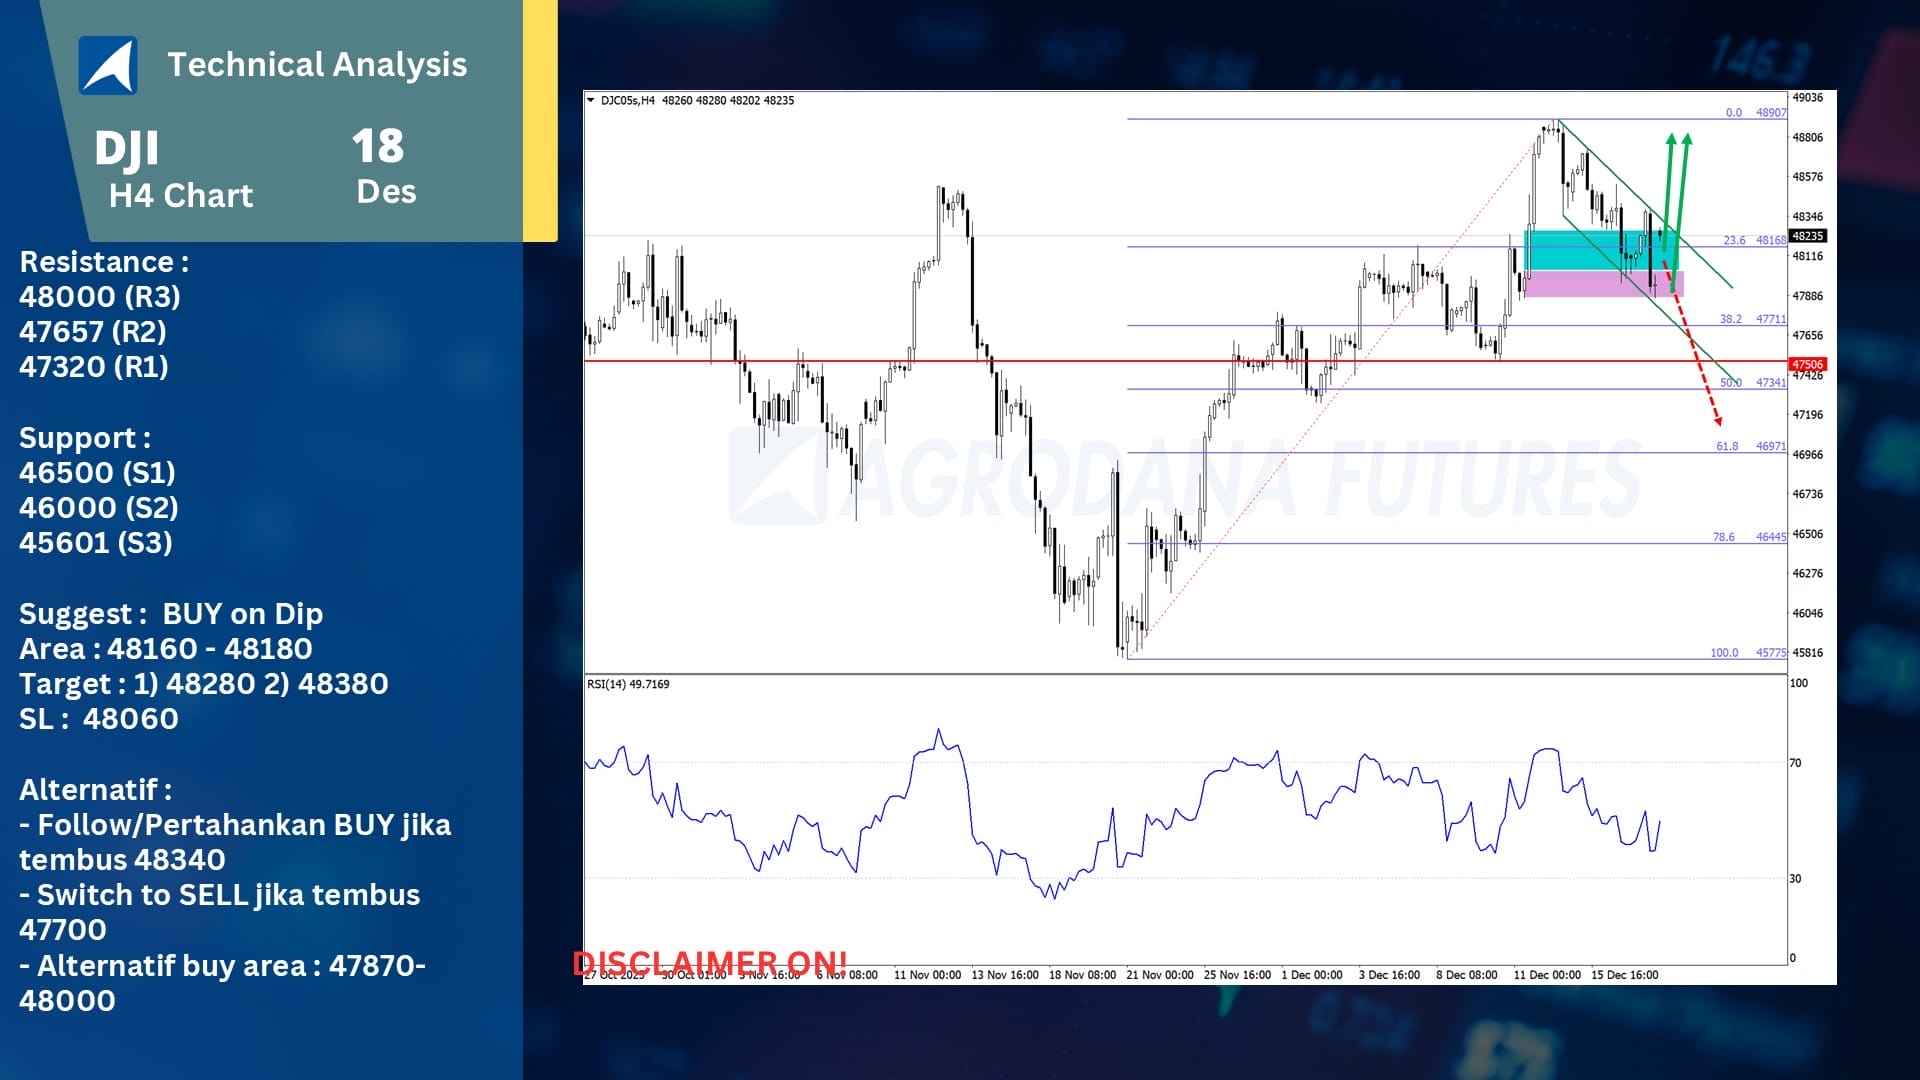Click the black 48235 current price tag
This screenshot has height=1080, width=1920.
click(x=1807, y=236)
